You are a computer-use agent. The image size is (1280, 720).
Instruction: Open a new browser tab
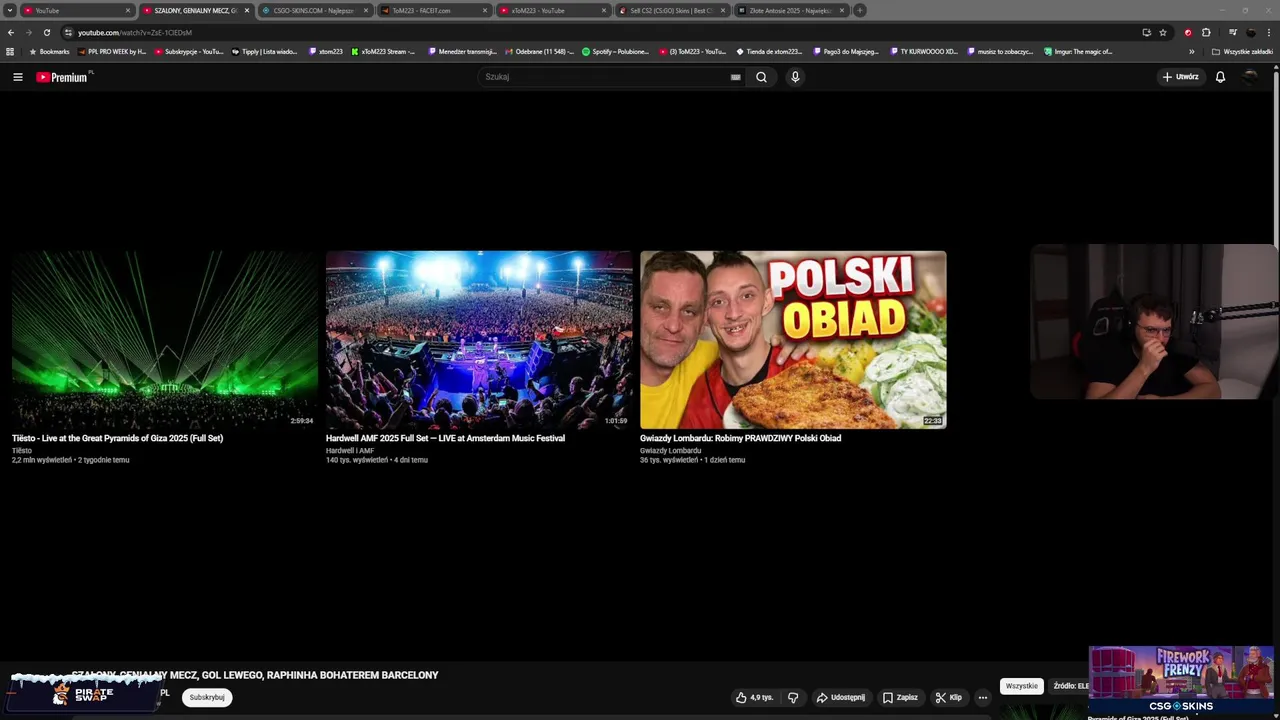[x=860, y=10]
